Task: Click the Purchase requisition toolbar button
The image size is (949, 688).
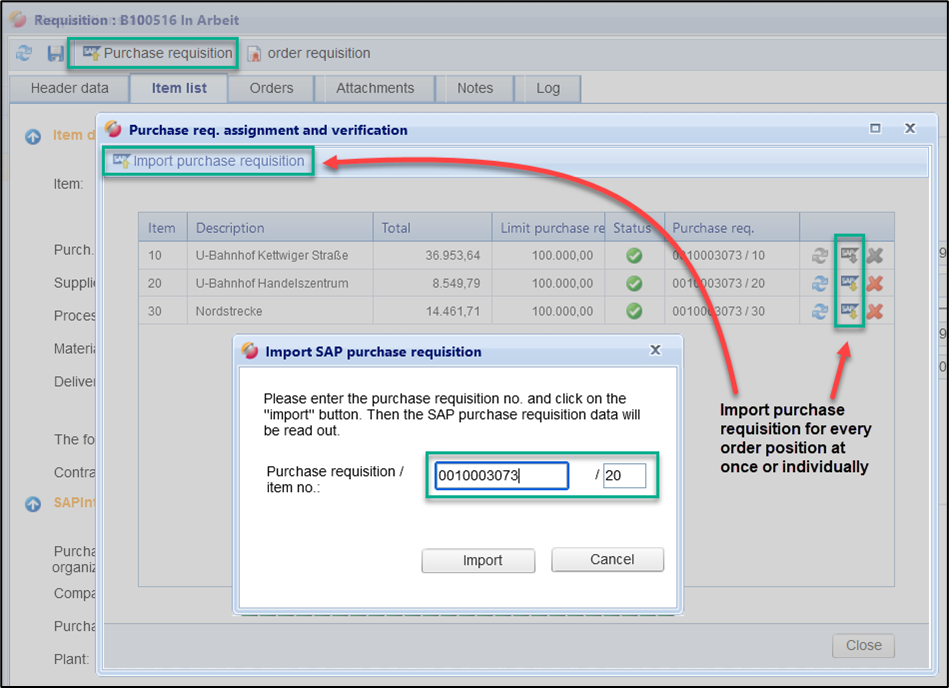Action: tap(156, 53)
